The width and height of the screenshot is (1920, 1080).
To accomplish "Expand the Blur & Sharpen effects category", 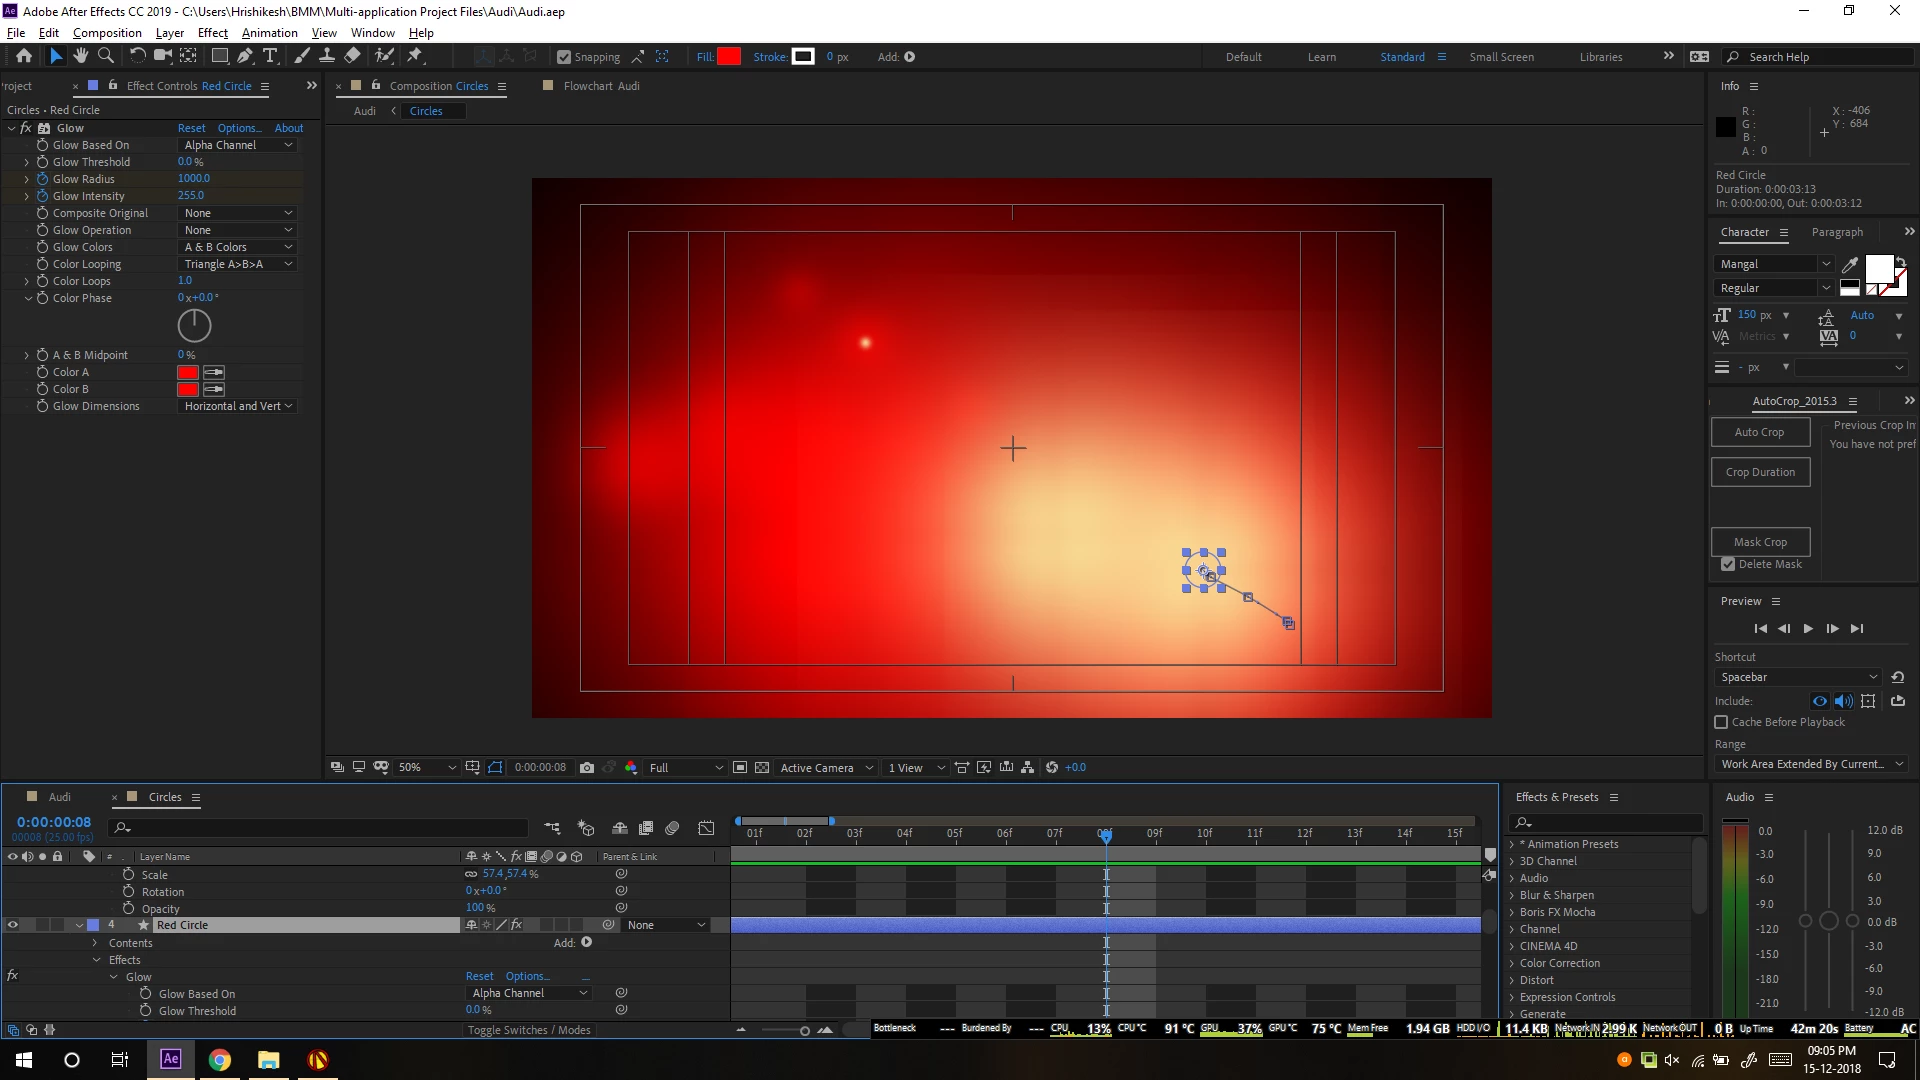I will [1512, 895].
